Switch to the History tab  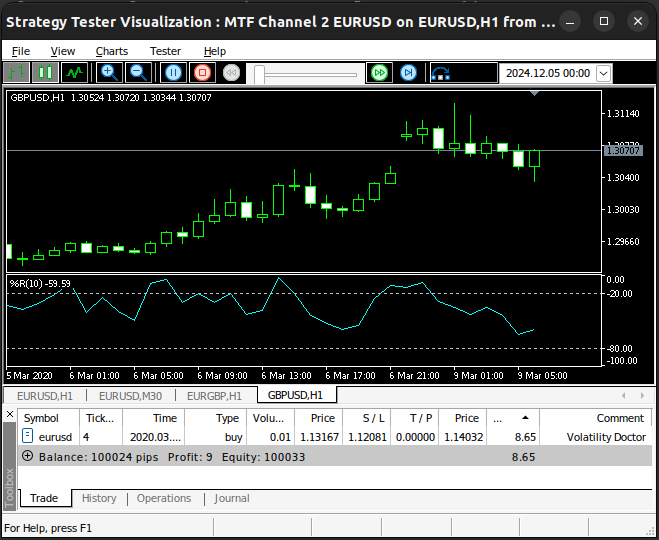[x=99, y=498]
